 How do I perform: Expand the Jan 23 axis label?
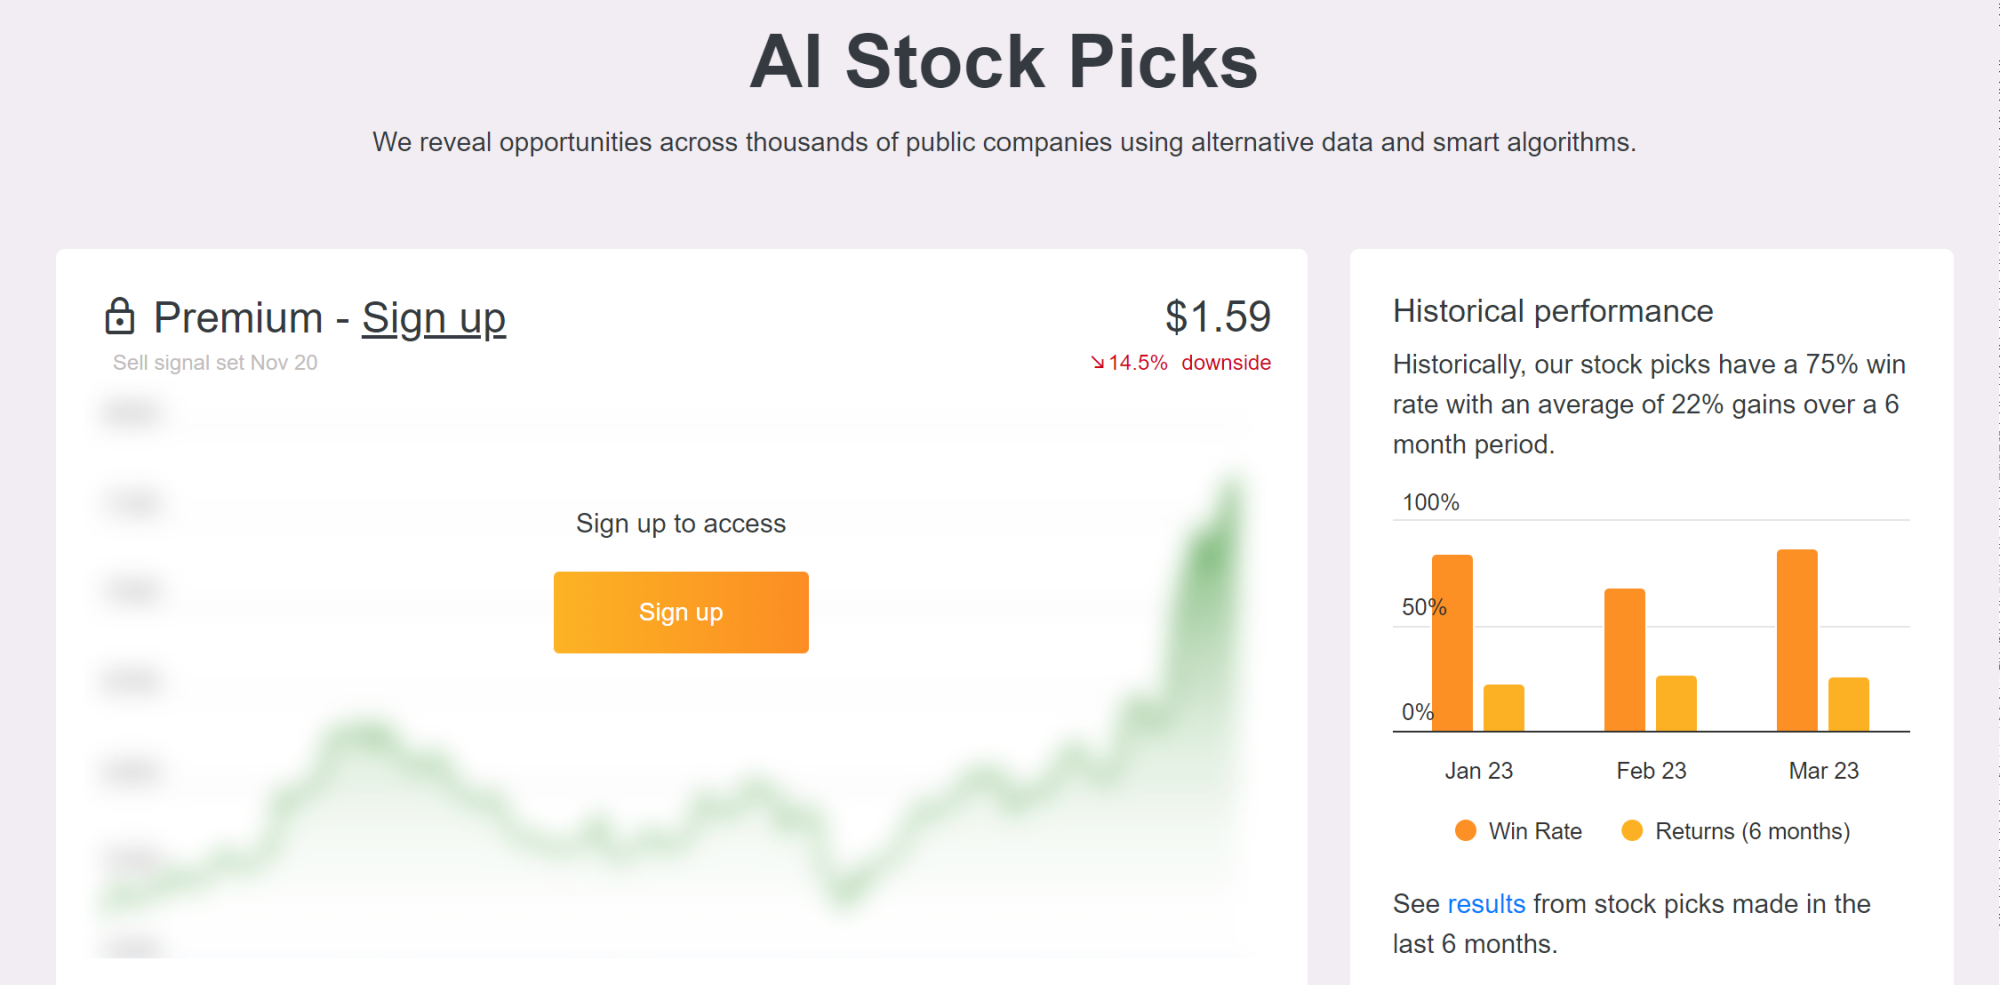click(1479, 770)
